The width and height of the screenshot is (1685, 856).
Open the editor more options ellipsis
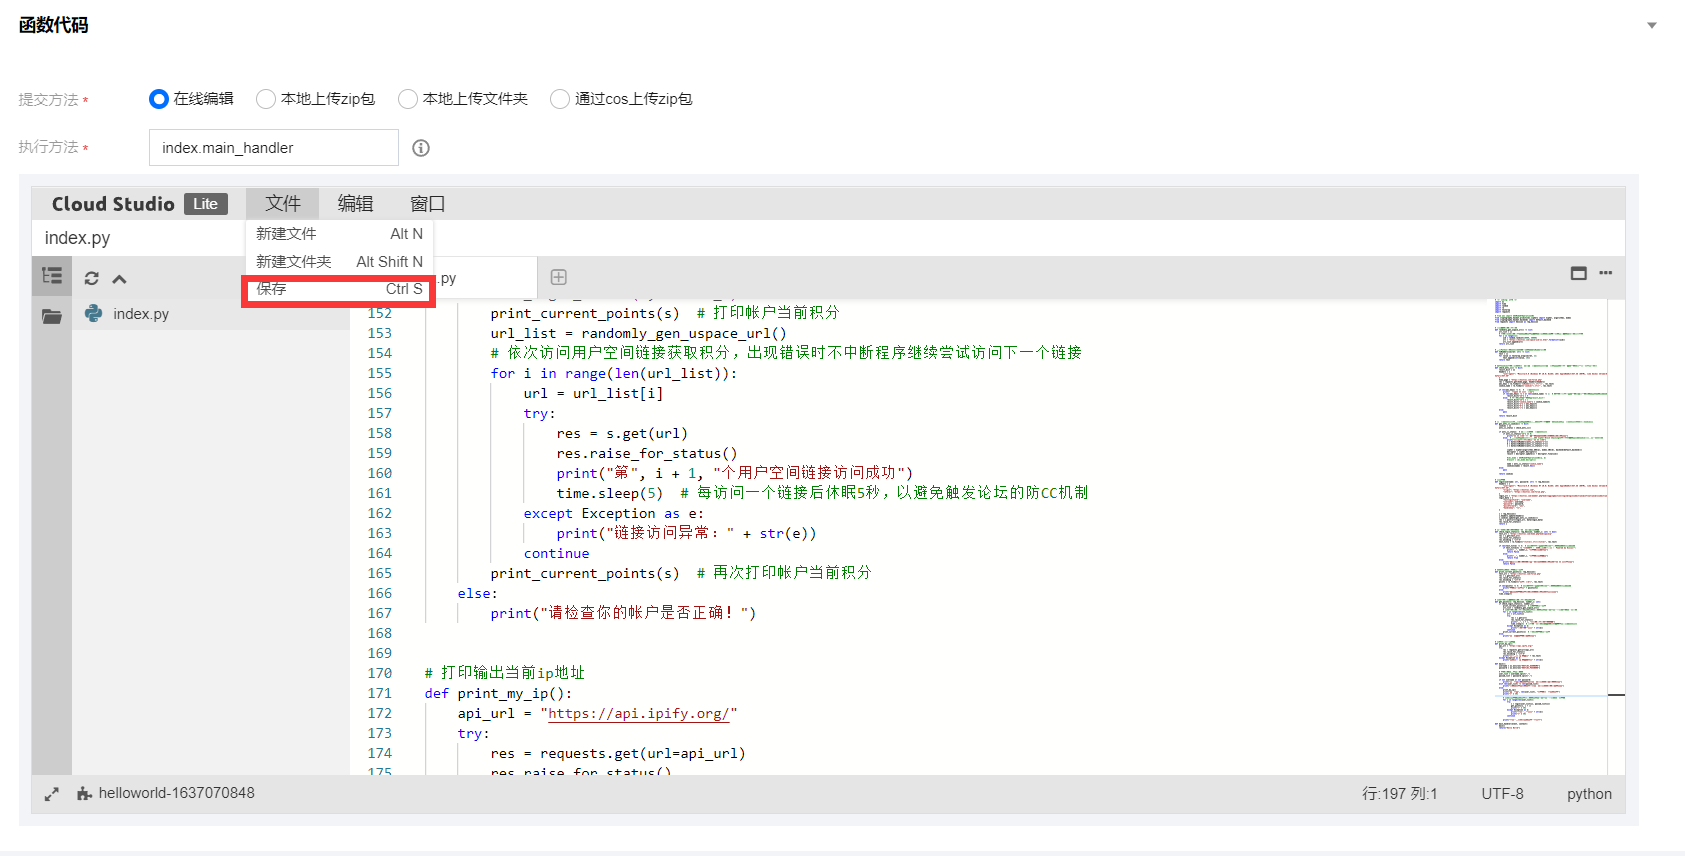click(1605, 273)
